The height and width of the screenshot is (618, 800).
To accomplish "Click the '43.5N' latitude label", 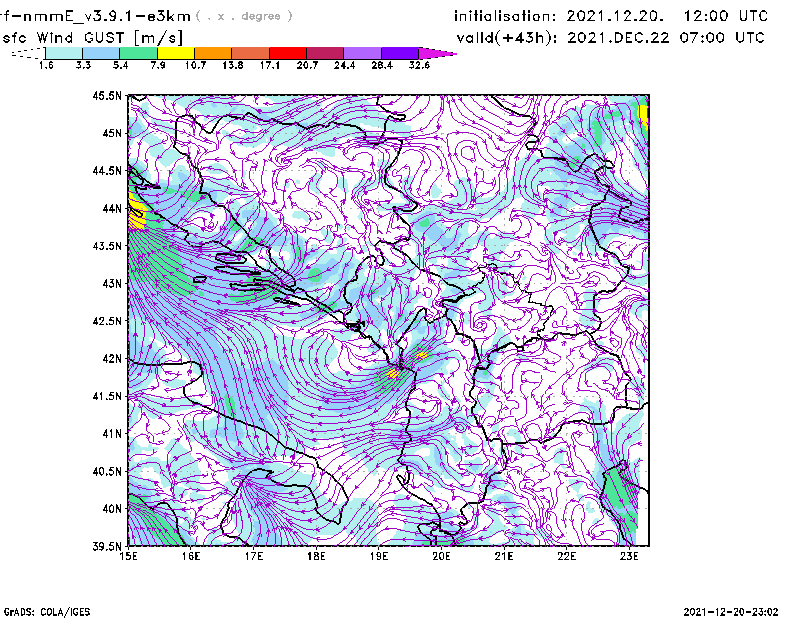I will click(x=107, y=246).
